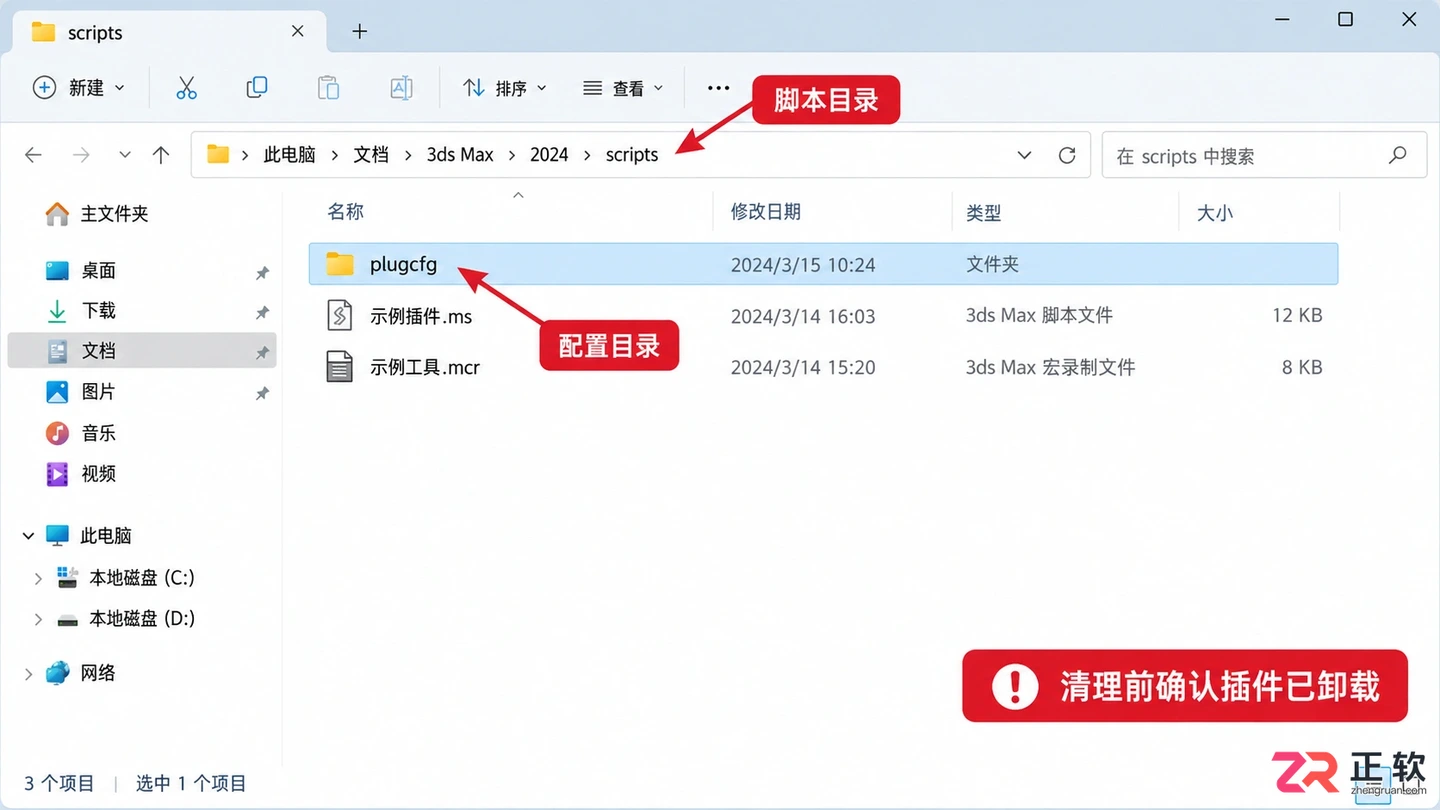
Task: Open the three-dot more options menu
Action: pos(718,88)
